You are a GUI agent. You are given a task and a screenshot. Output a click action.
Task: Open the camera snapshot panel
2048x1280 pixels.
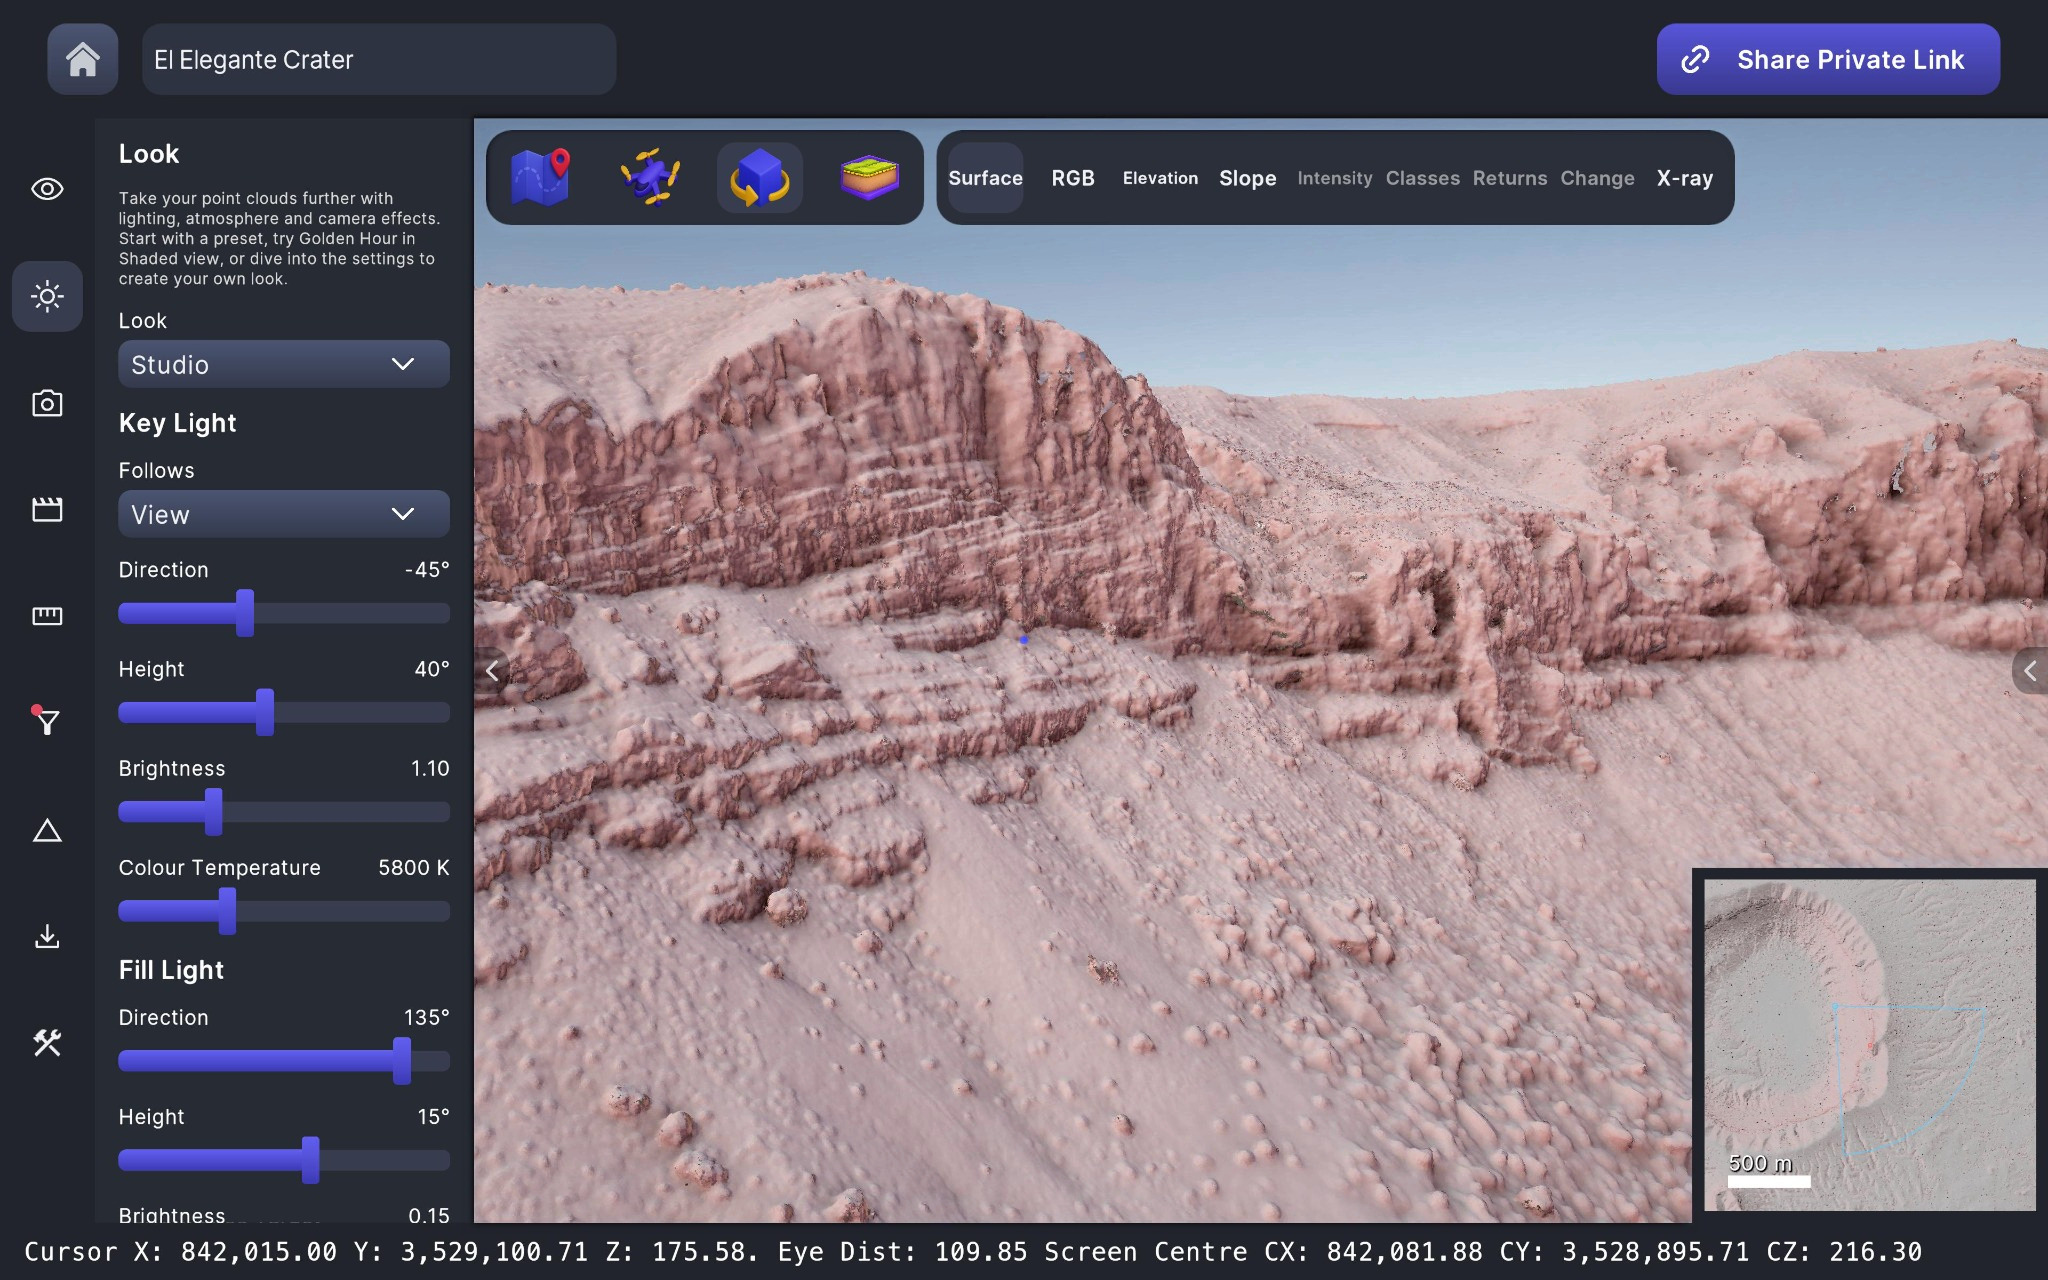click(47, 403)
